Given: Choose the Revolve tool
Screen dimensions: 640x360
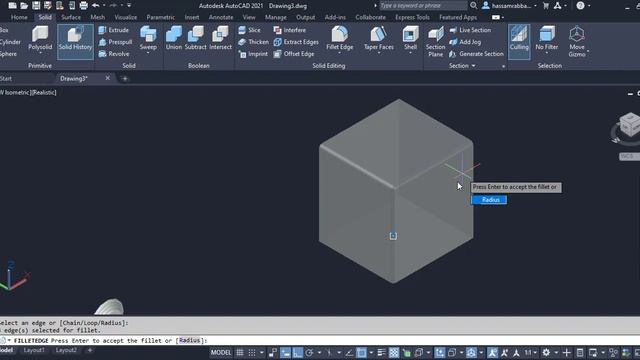Looking at the screenshot, I should coord(114,54).
